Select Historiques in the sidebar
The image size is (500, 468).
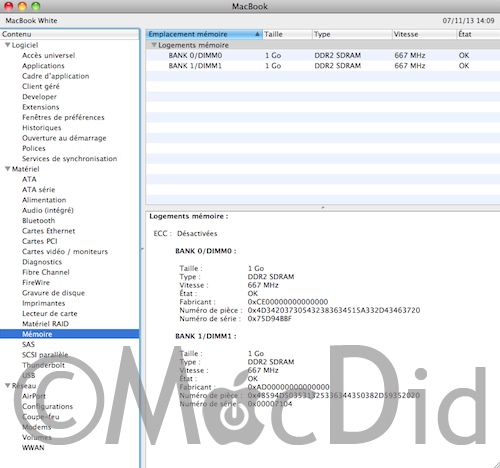coord(42,128)
